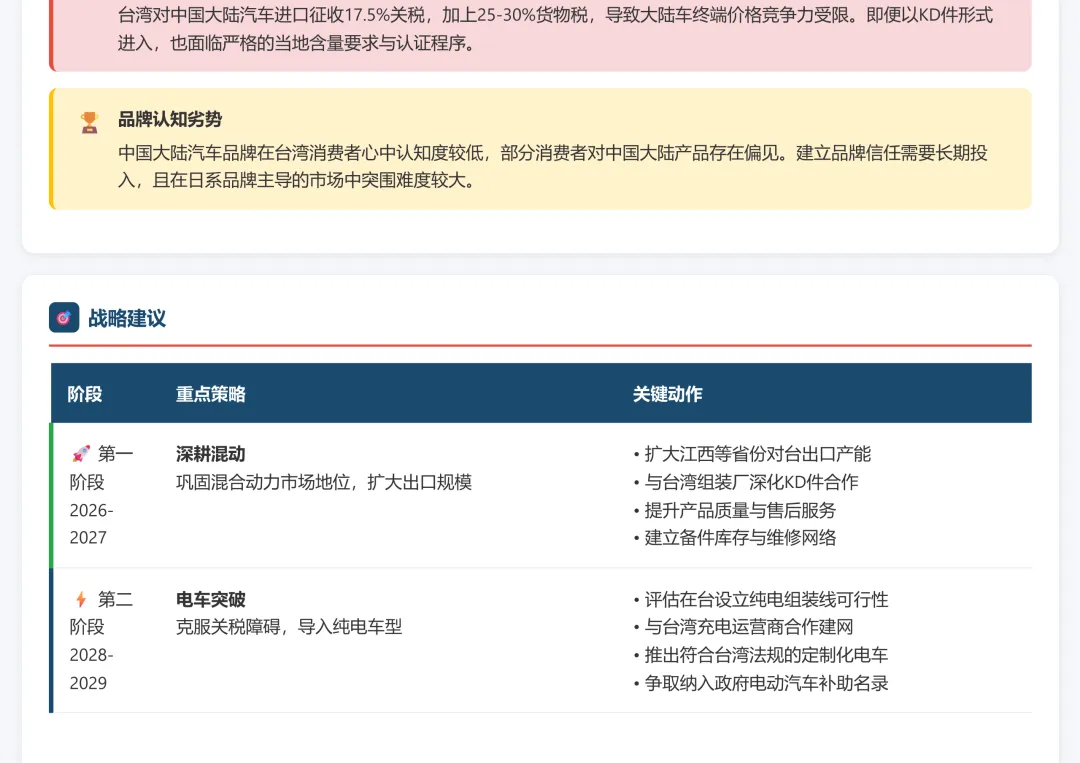Viewport: 1080px width, 763px height.
Task: Click the rocket icon in 第一阶段 row
Action: [x=81, y=454]
